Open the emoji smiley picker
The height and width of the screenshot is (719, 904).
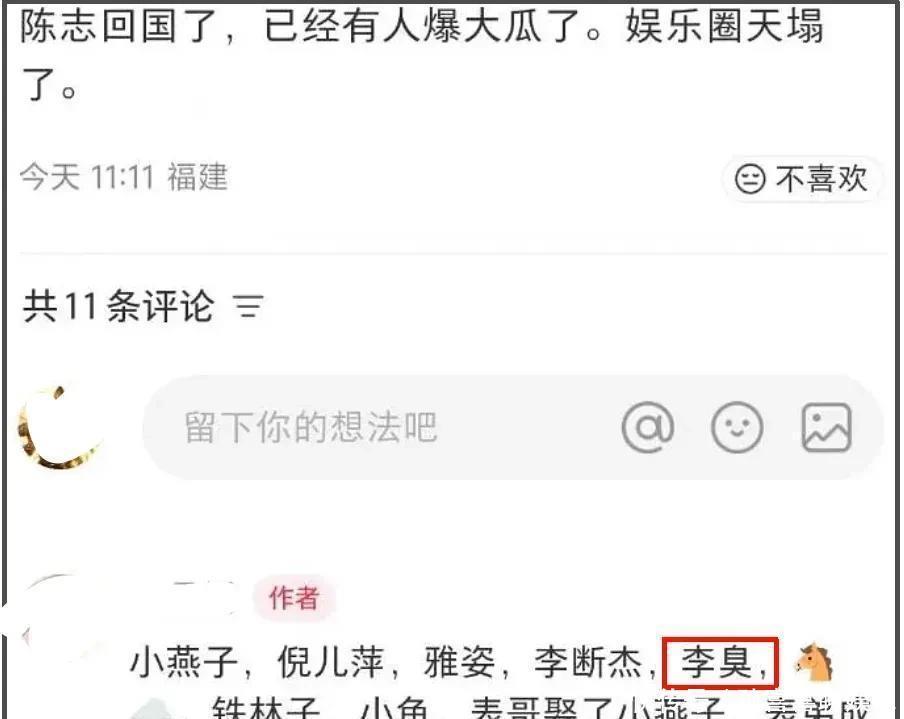737,427
